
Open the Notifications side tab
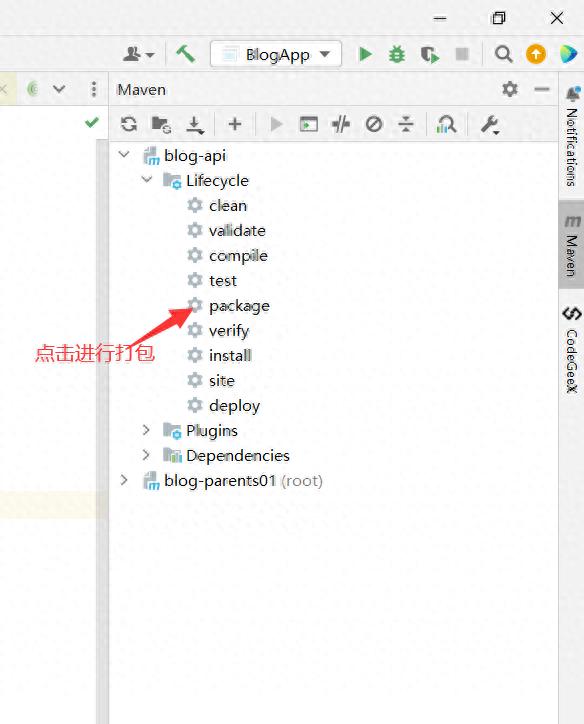coord(572,136)
